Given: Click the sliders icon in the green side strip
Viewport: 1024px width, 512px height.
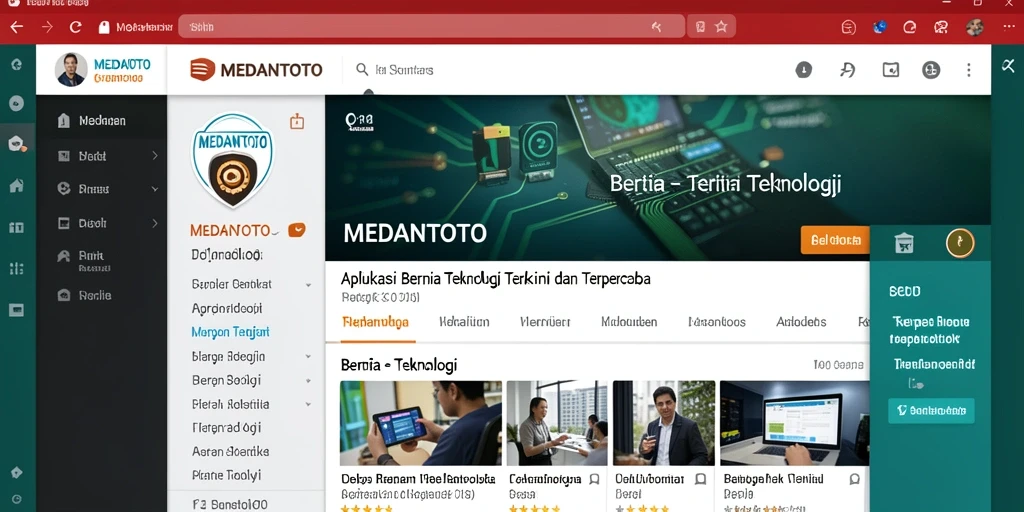Looking at the screenshot, I should coord(16,268).
